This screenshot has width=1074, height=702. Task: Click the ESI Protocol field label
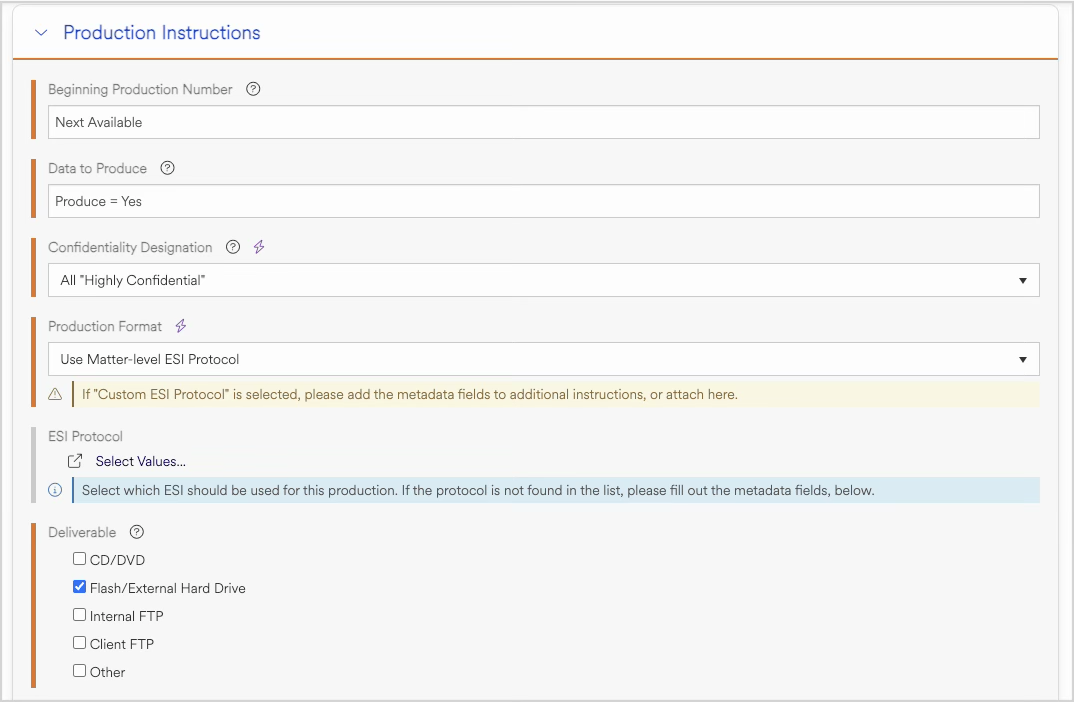[x=85, y=436]
